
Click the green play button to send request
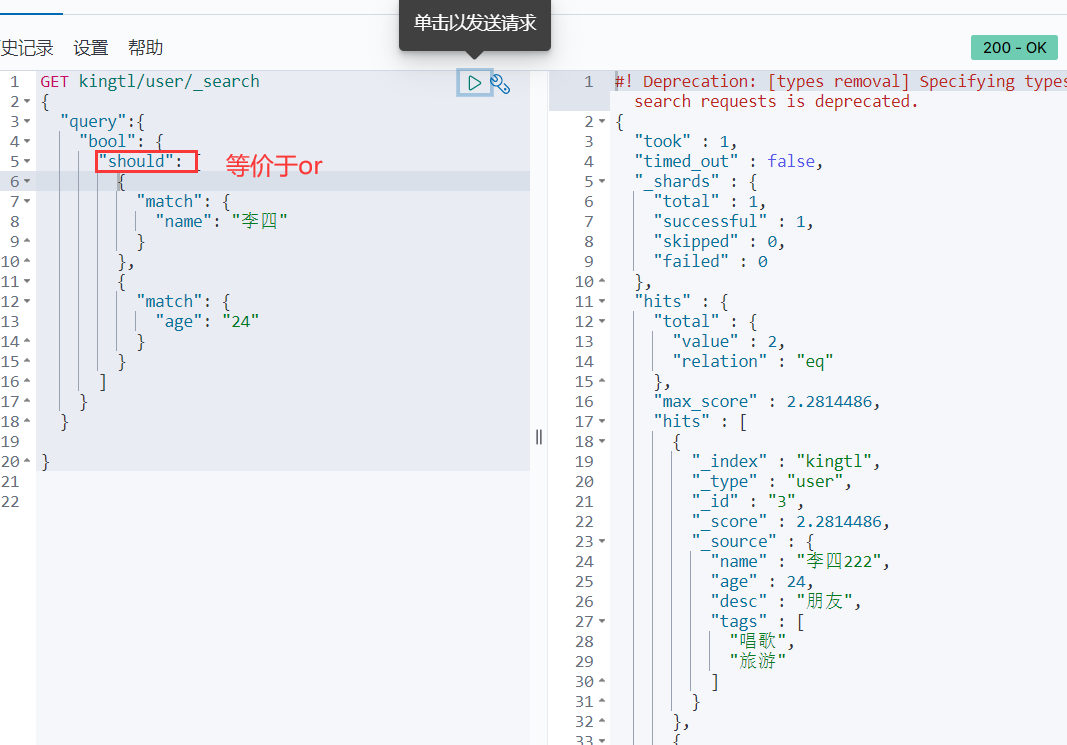475,83
